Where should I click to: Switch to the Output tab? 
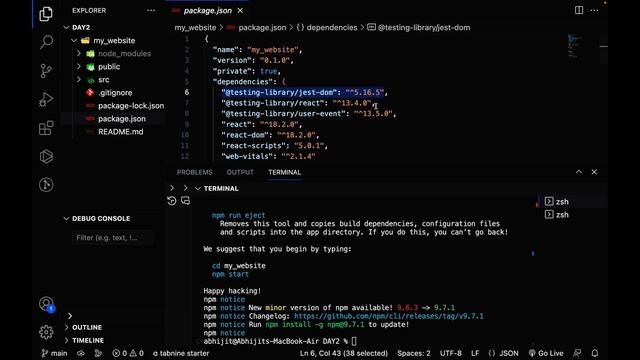pos(240,172)
